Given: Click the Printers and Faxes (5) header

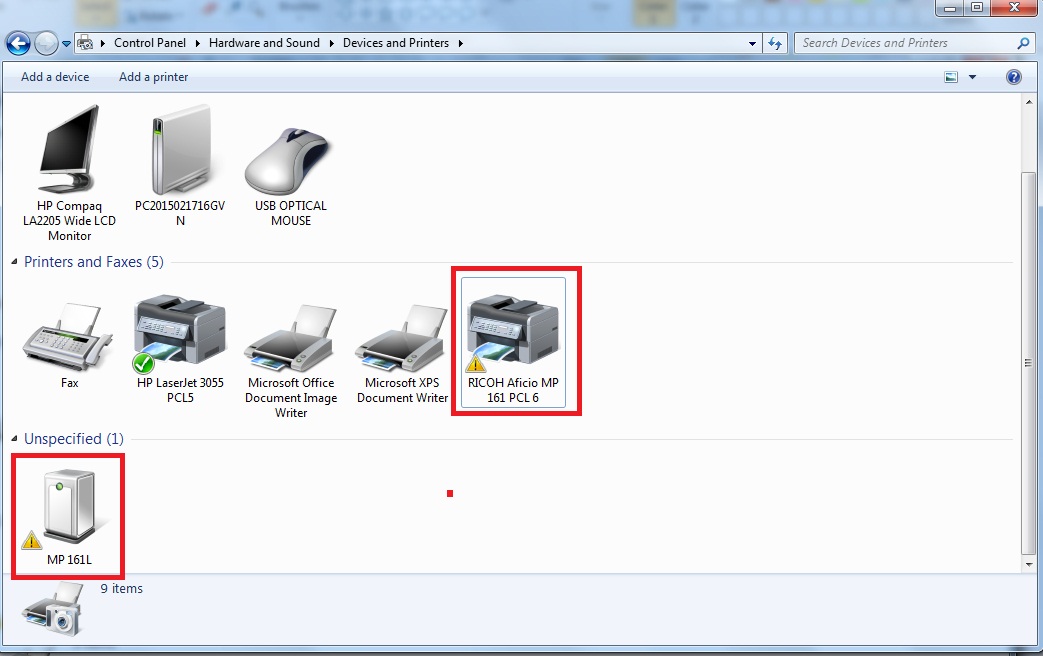Looking at the screenshot, I should coord(94,261).
